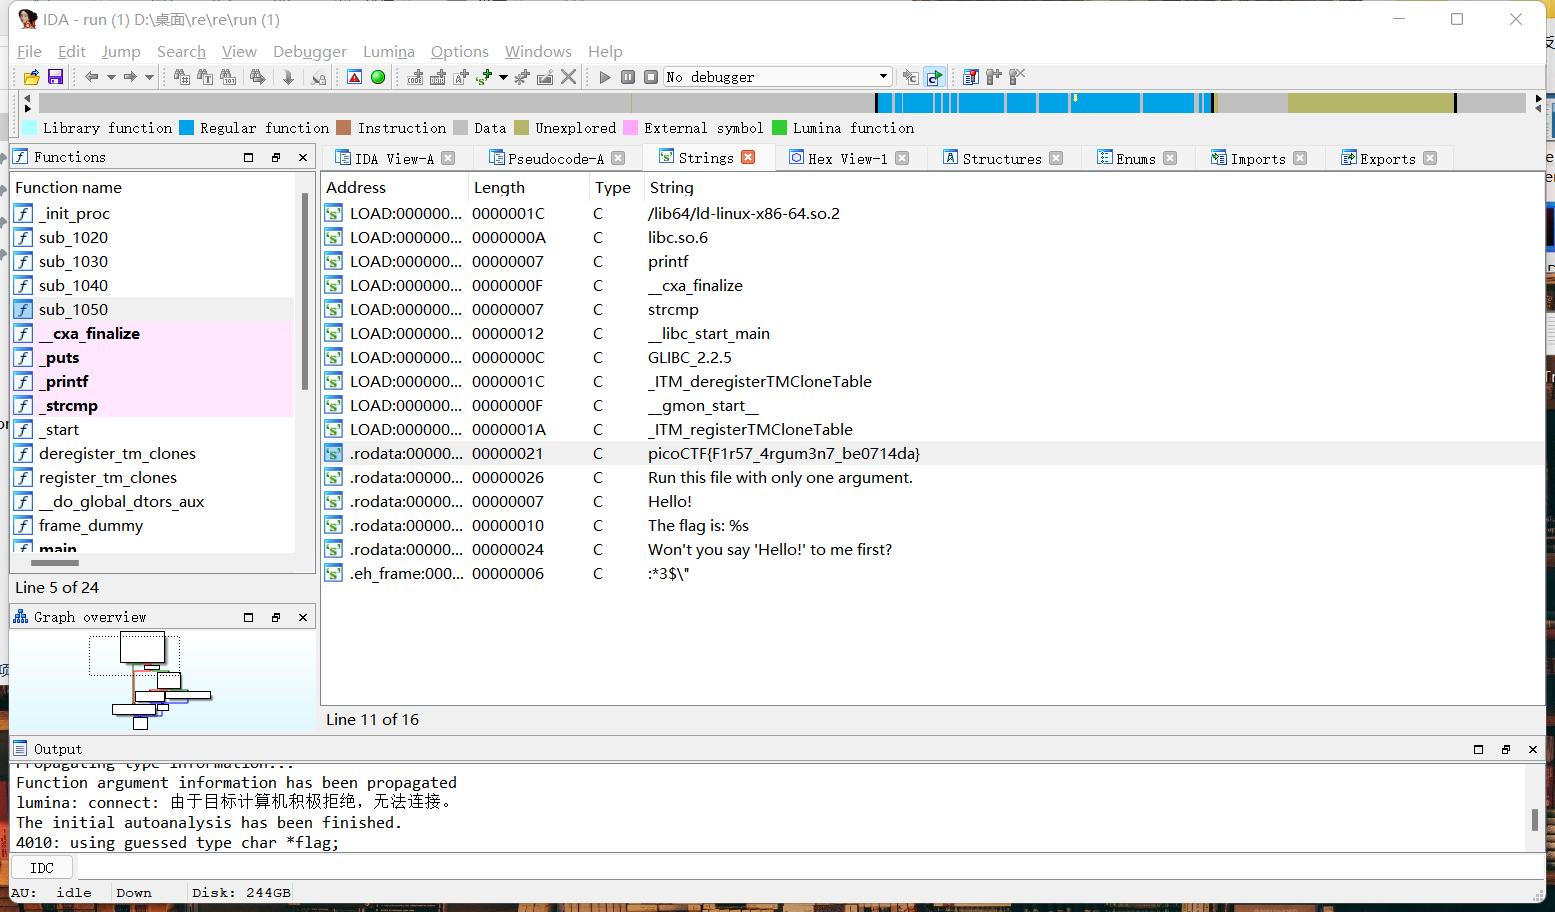Click the Jump forward arrow icon
Viewport: 1555px width, 912px height.
pos(130,77)
